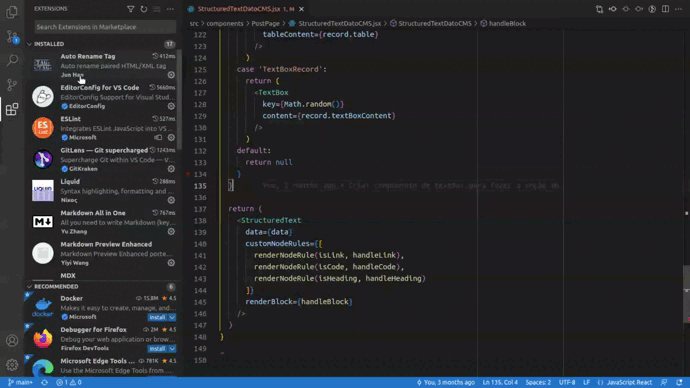Click the PostPage breadcrumb segment
The height and width of the screenshot is (388, 690).
tap(265, 23)
